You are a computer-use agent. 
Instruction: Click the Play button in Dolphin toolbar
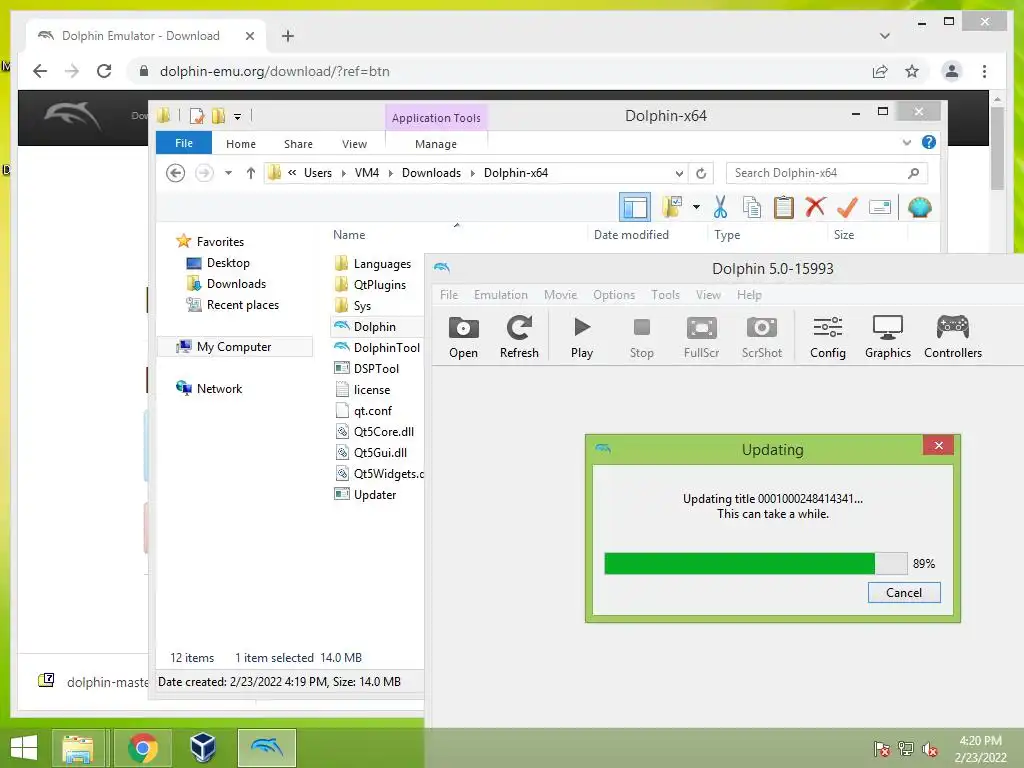[581, 337]
